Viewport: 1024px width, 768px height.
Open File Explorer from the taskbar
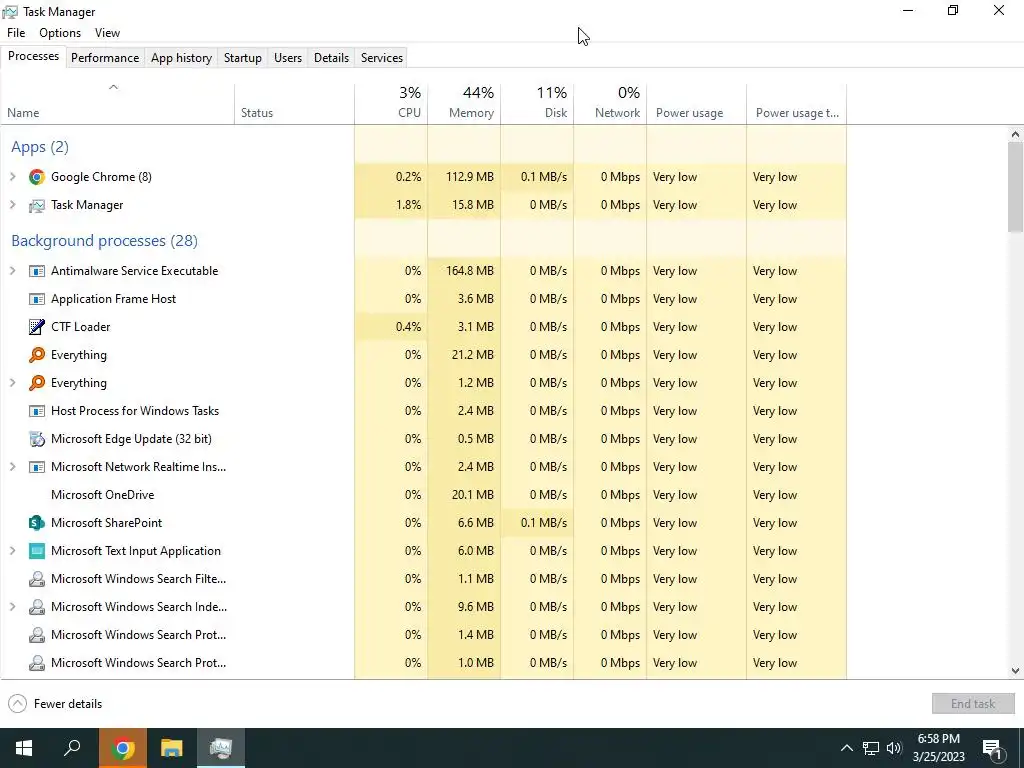[172, 748]
